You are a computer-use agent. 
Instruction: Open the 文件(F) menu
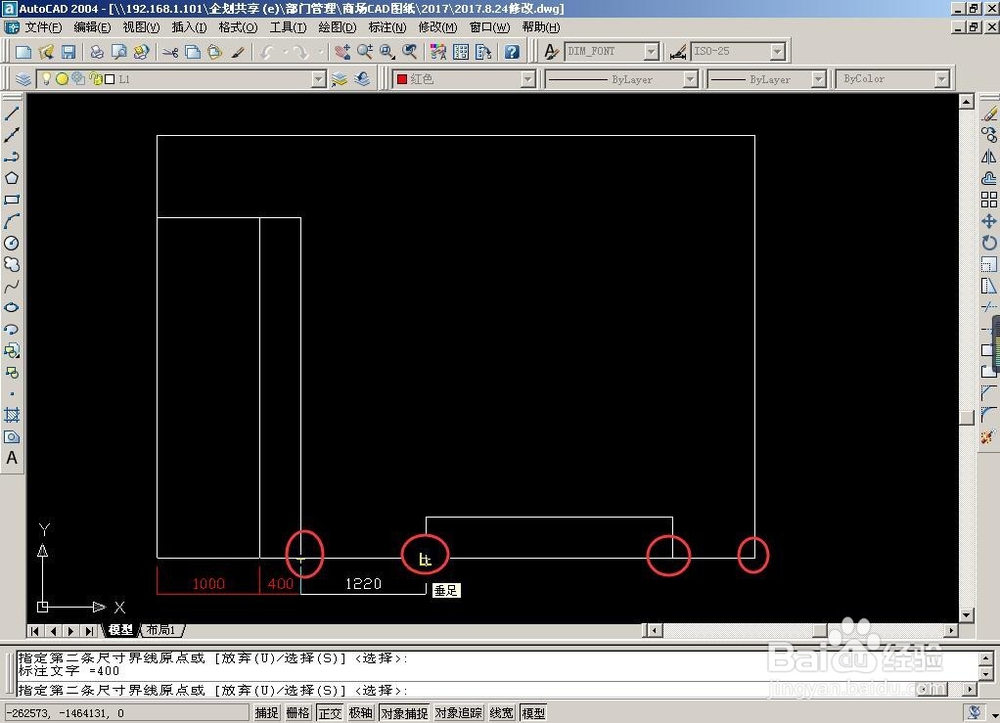(43, 27)
